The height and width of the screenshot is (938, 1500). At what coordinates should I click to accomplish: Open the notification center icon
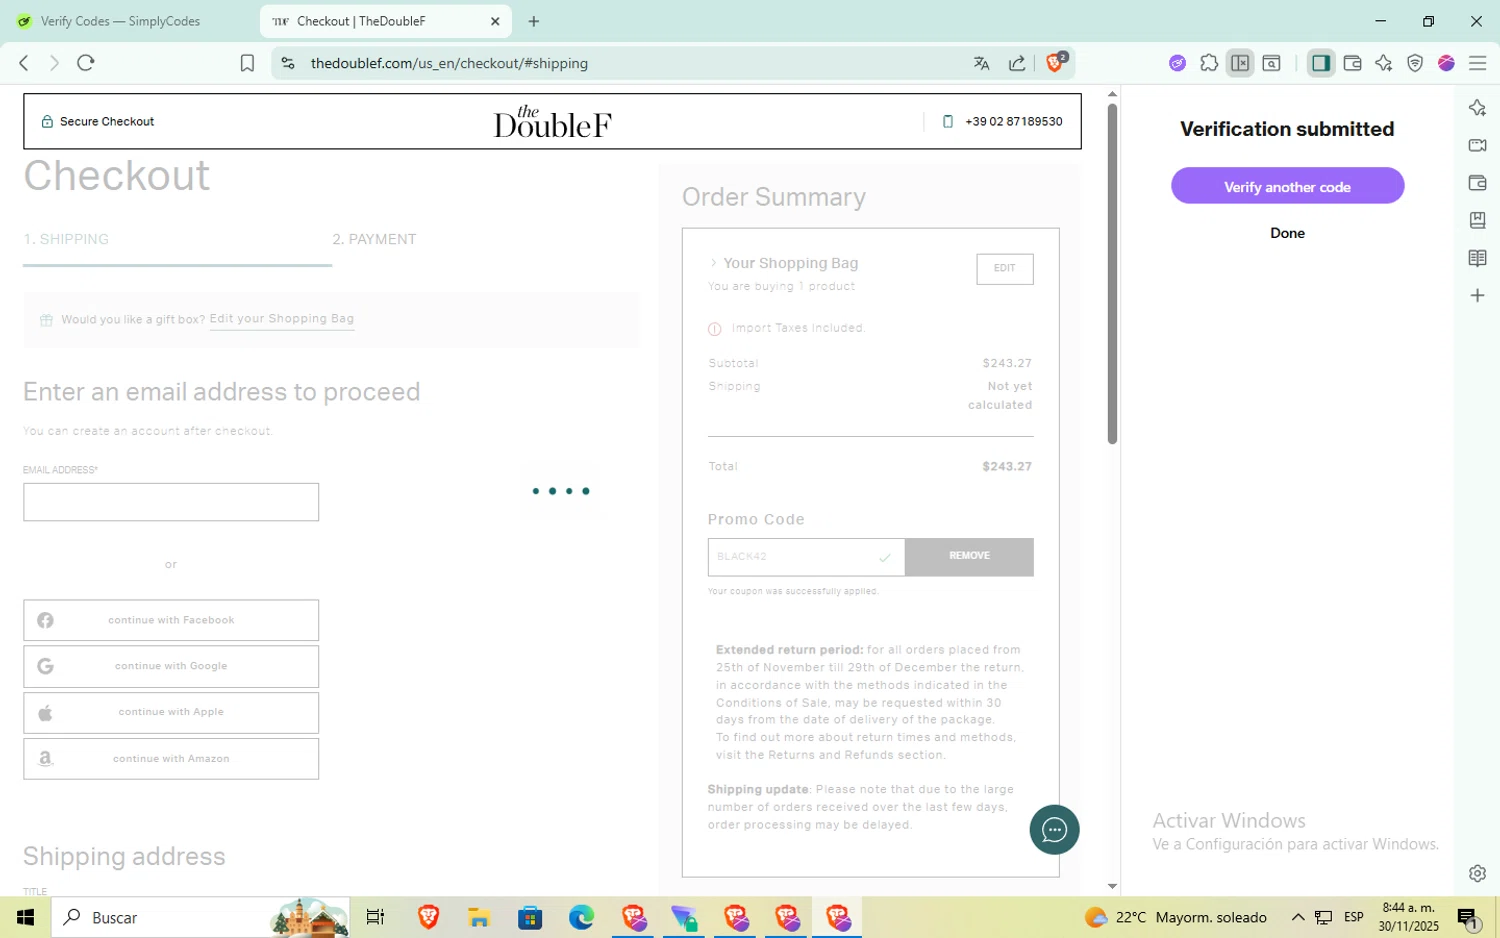[1468, 917]
